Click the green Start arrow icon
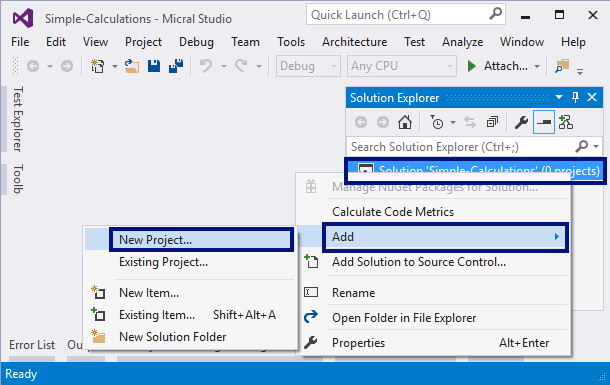Image resolution: width=610 pixels, height=385 pixels. [471, 66]
